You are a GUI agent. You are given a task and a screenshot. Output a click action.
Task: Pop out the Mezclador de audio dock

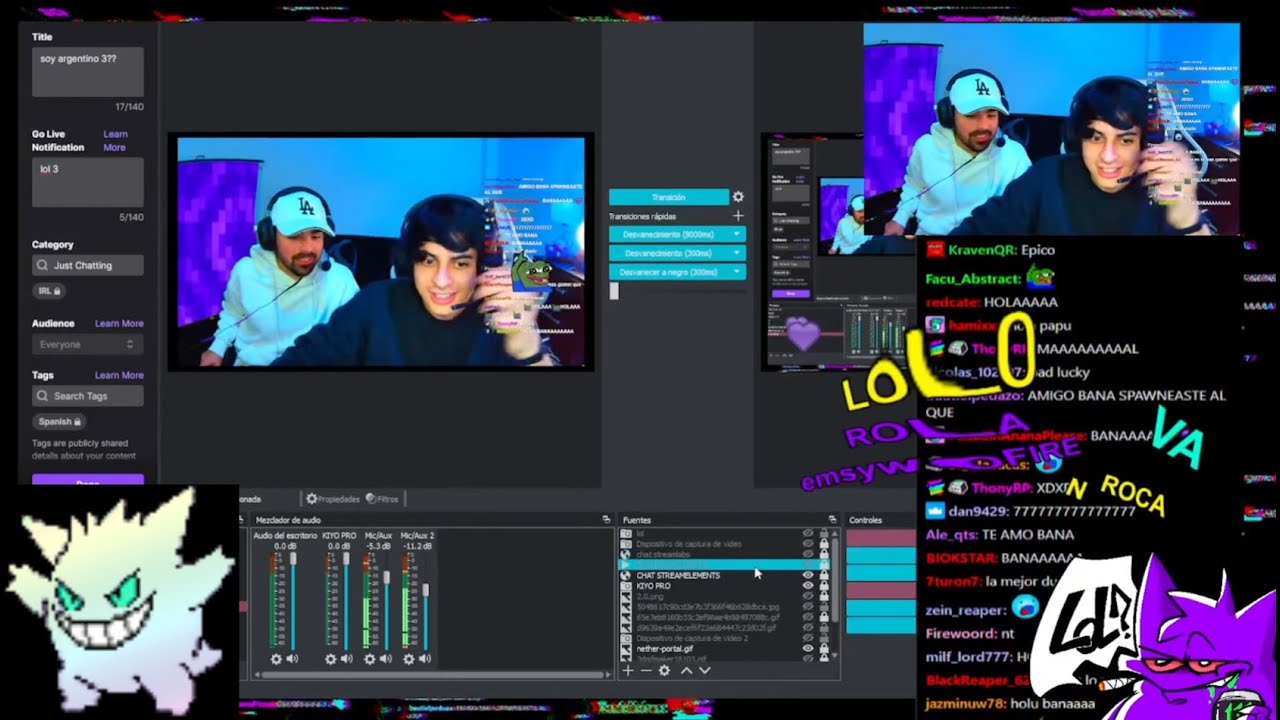606,520
